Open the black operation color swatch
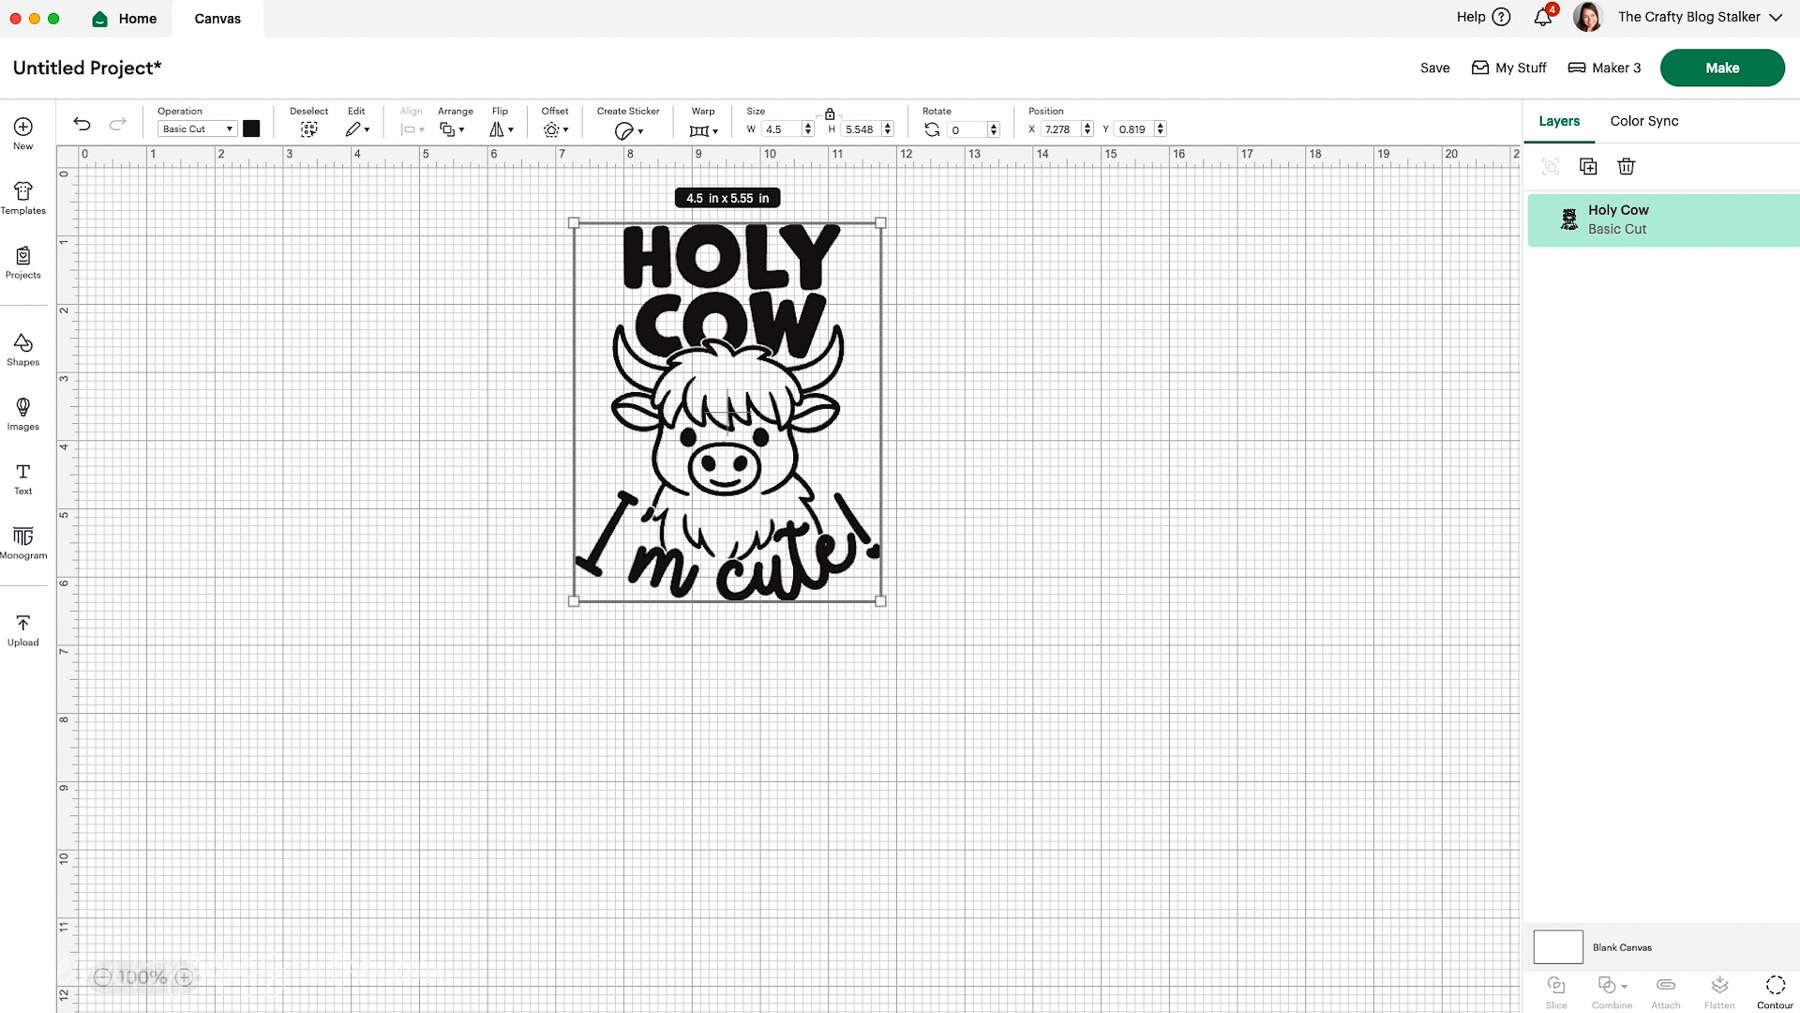Screen dimensions: 1800x1013 252,128
